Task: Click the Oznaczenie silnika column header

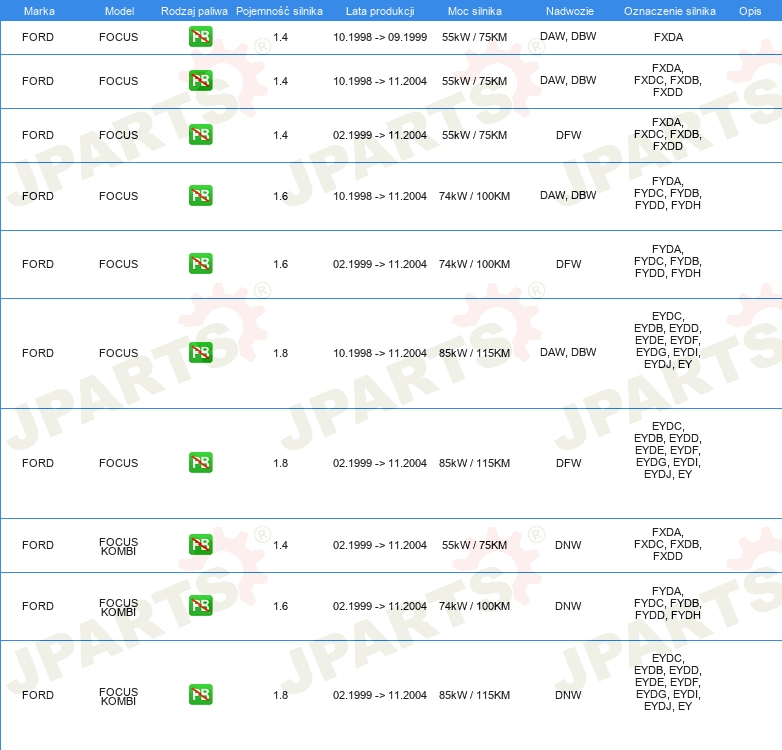Action: pyautogui.click(x=669, y=11)
